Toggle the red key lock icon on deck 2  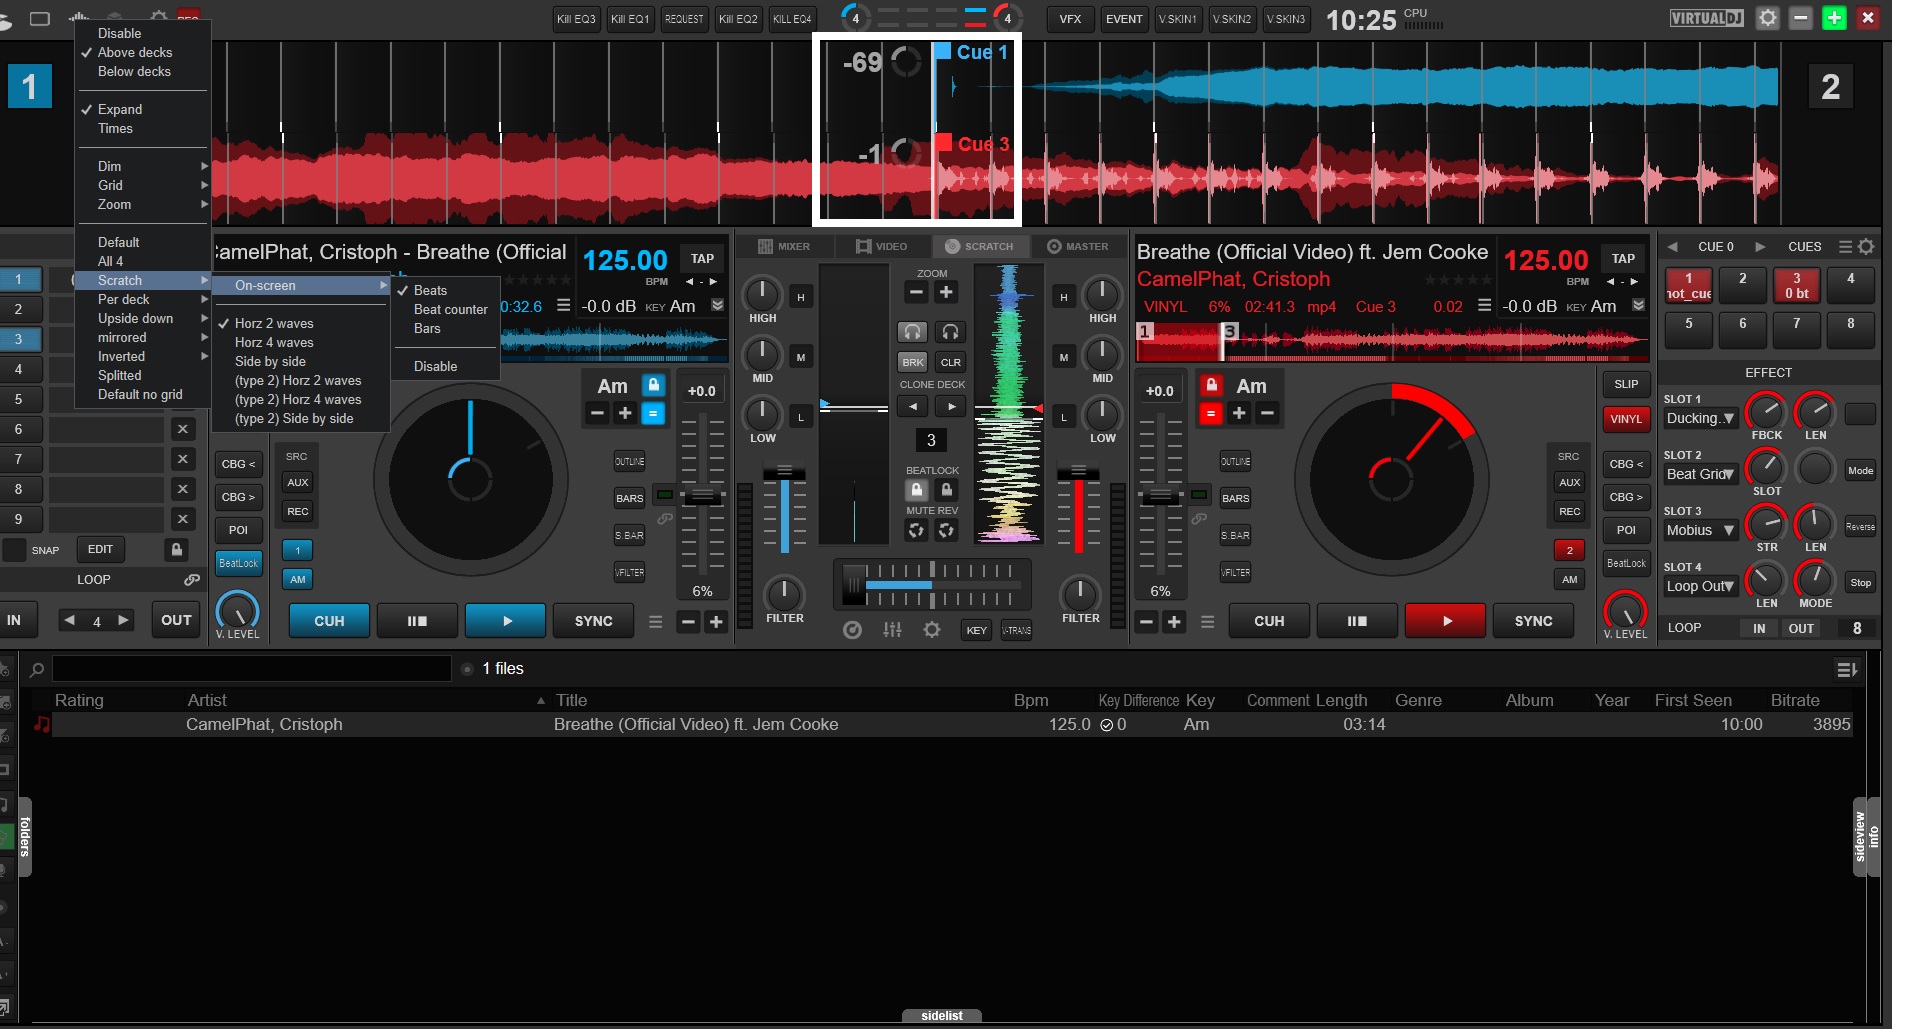1211,385
